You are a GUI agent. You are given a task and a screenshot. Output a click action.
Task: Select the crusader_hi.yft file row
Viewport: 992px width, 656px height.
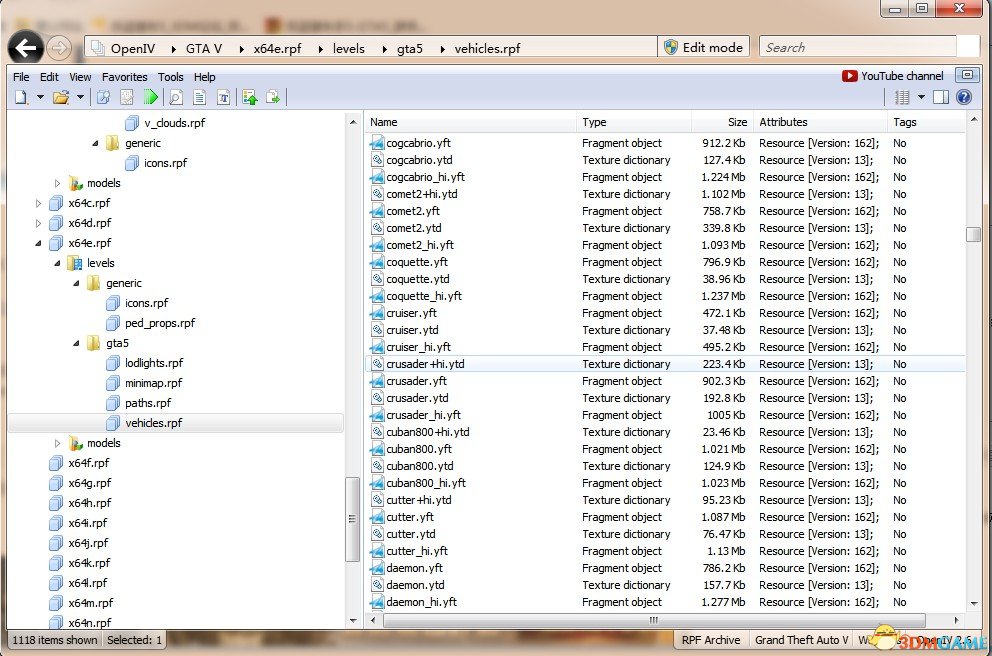pos(666,415)
